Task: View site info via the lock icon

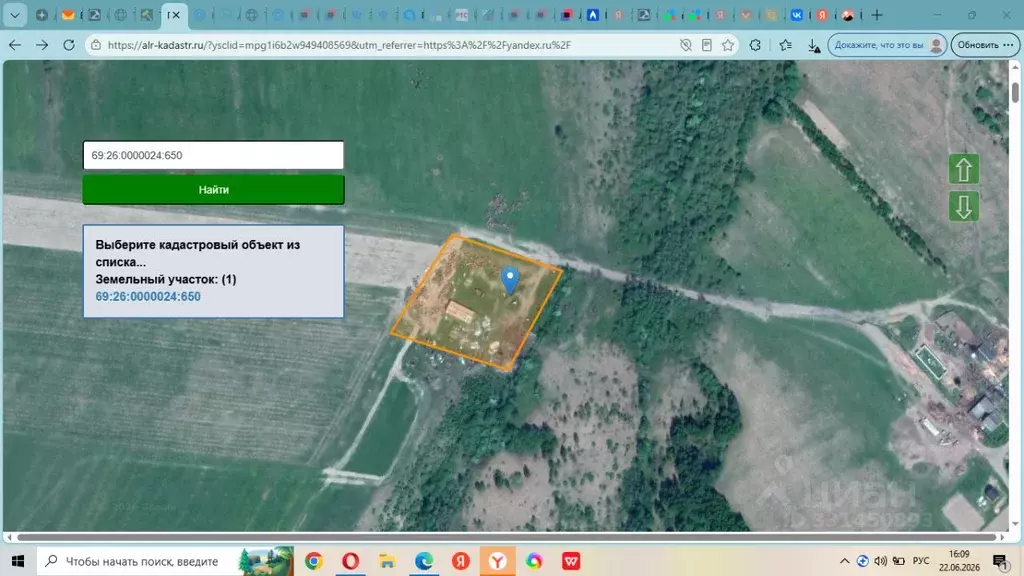Action: pos(96,45)
